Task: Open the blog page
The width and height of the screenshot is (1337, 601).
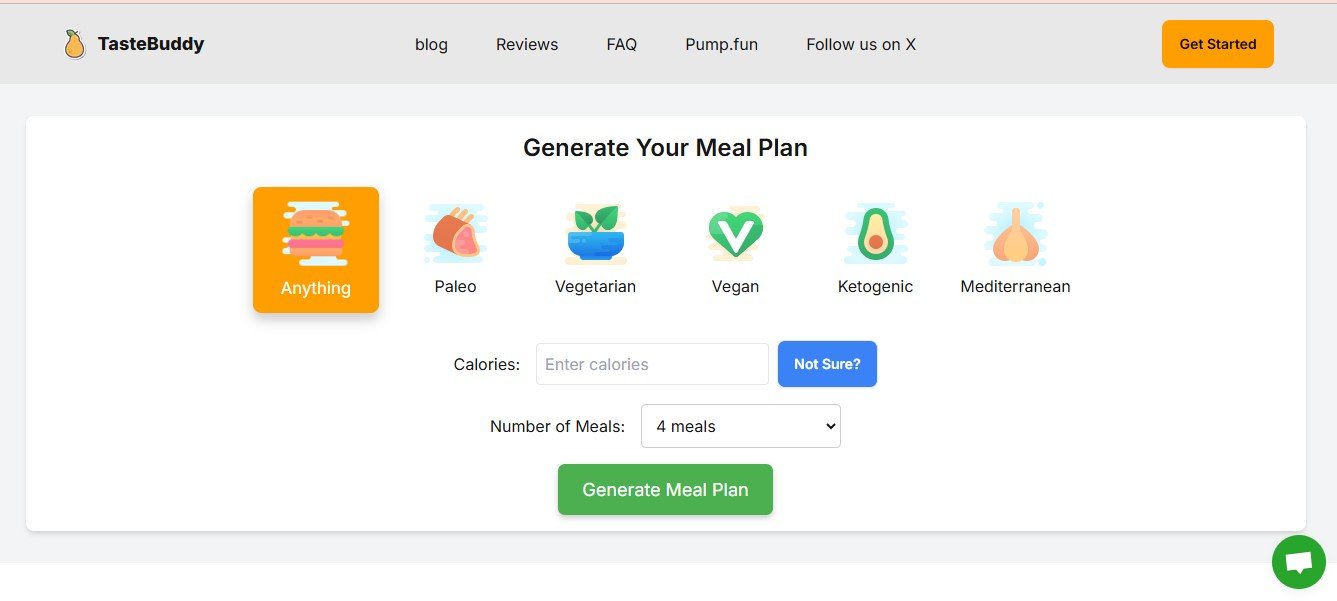Action: pos(431,44)
